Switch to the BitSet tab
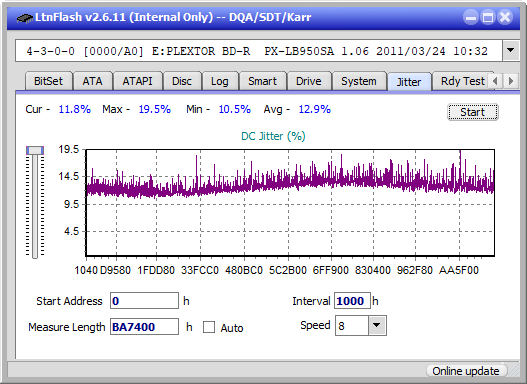 (48, 81)
